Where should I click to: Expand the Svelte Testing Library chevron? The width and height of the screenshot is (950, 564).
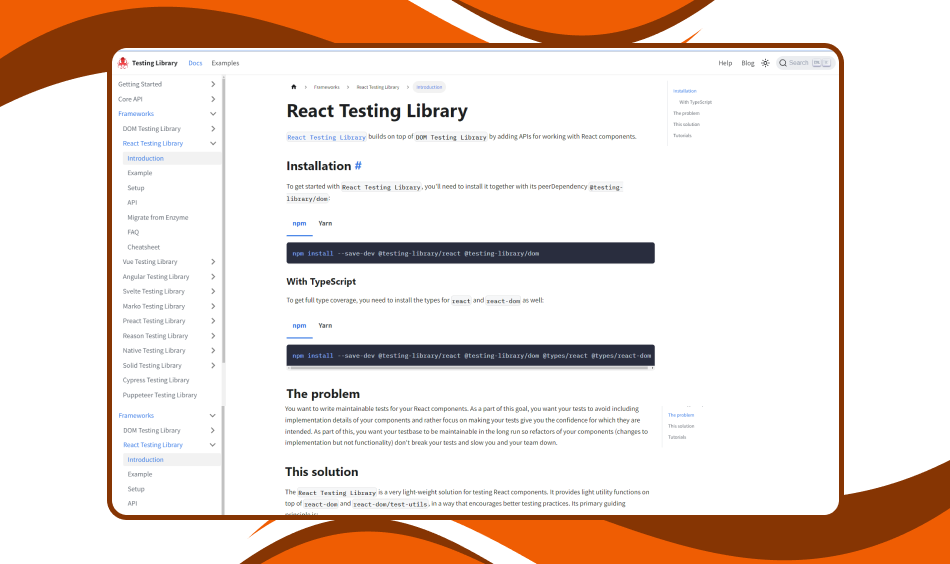213,291
